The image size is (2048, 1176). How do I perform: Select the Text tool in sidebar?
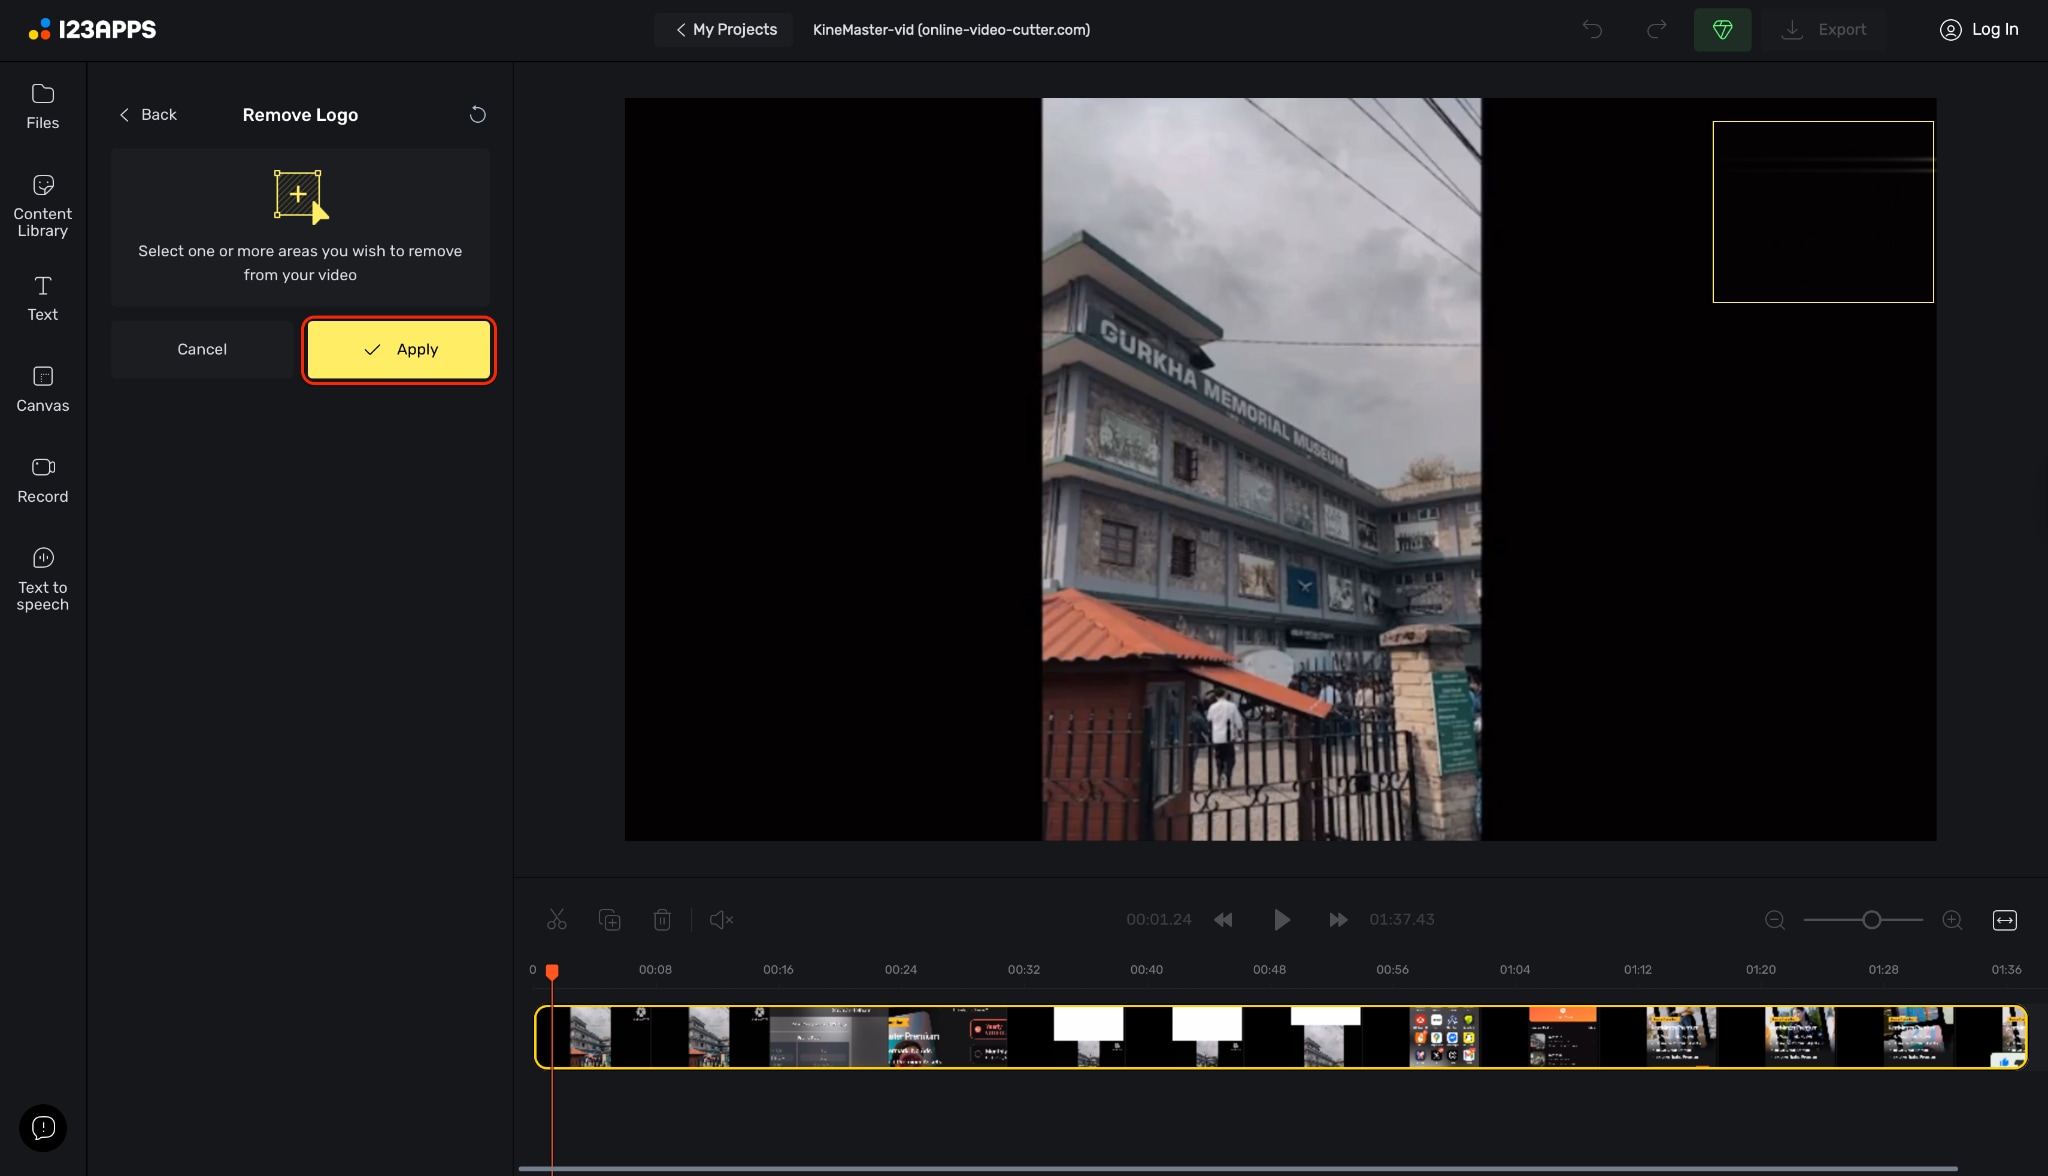[42, 298]
